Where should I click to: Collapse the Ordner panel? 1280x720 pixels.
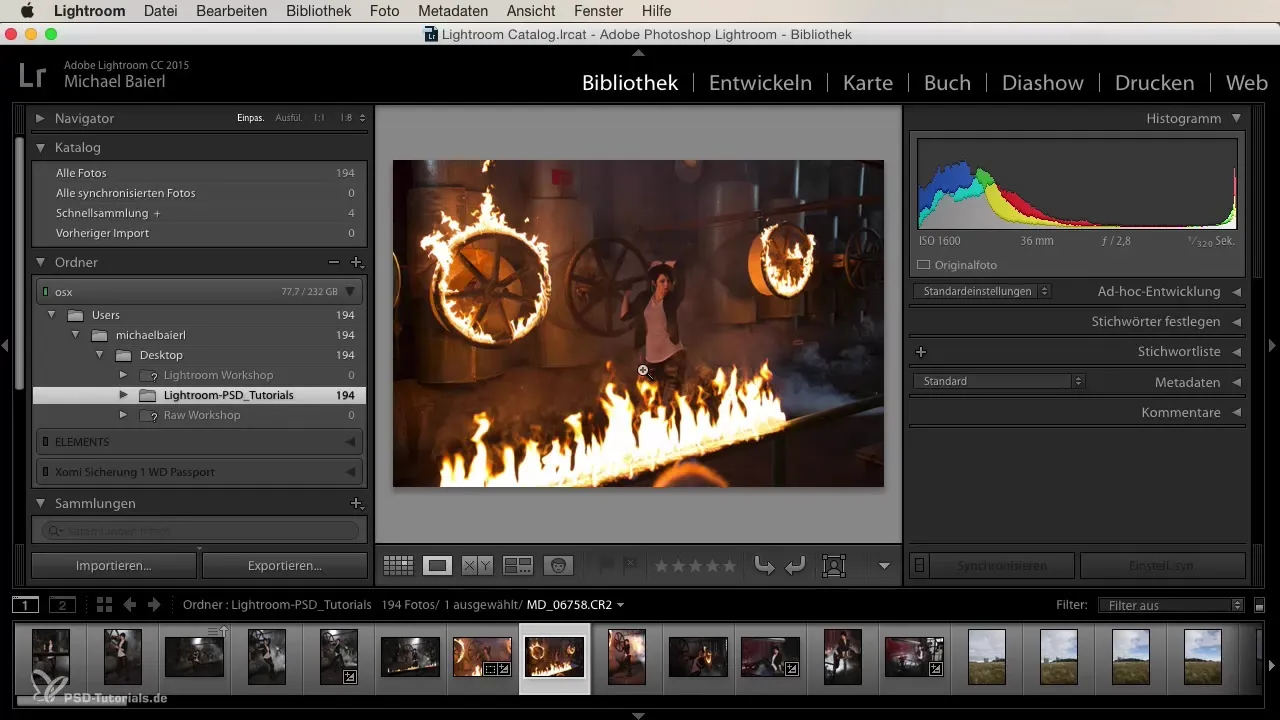click(41, 262)
